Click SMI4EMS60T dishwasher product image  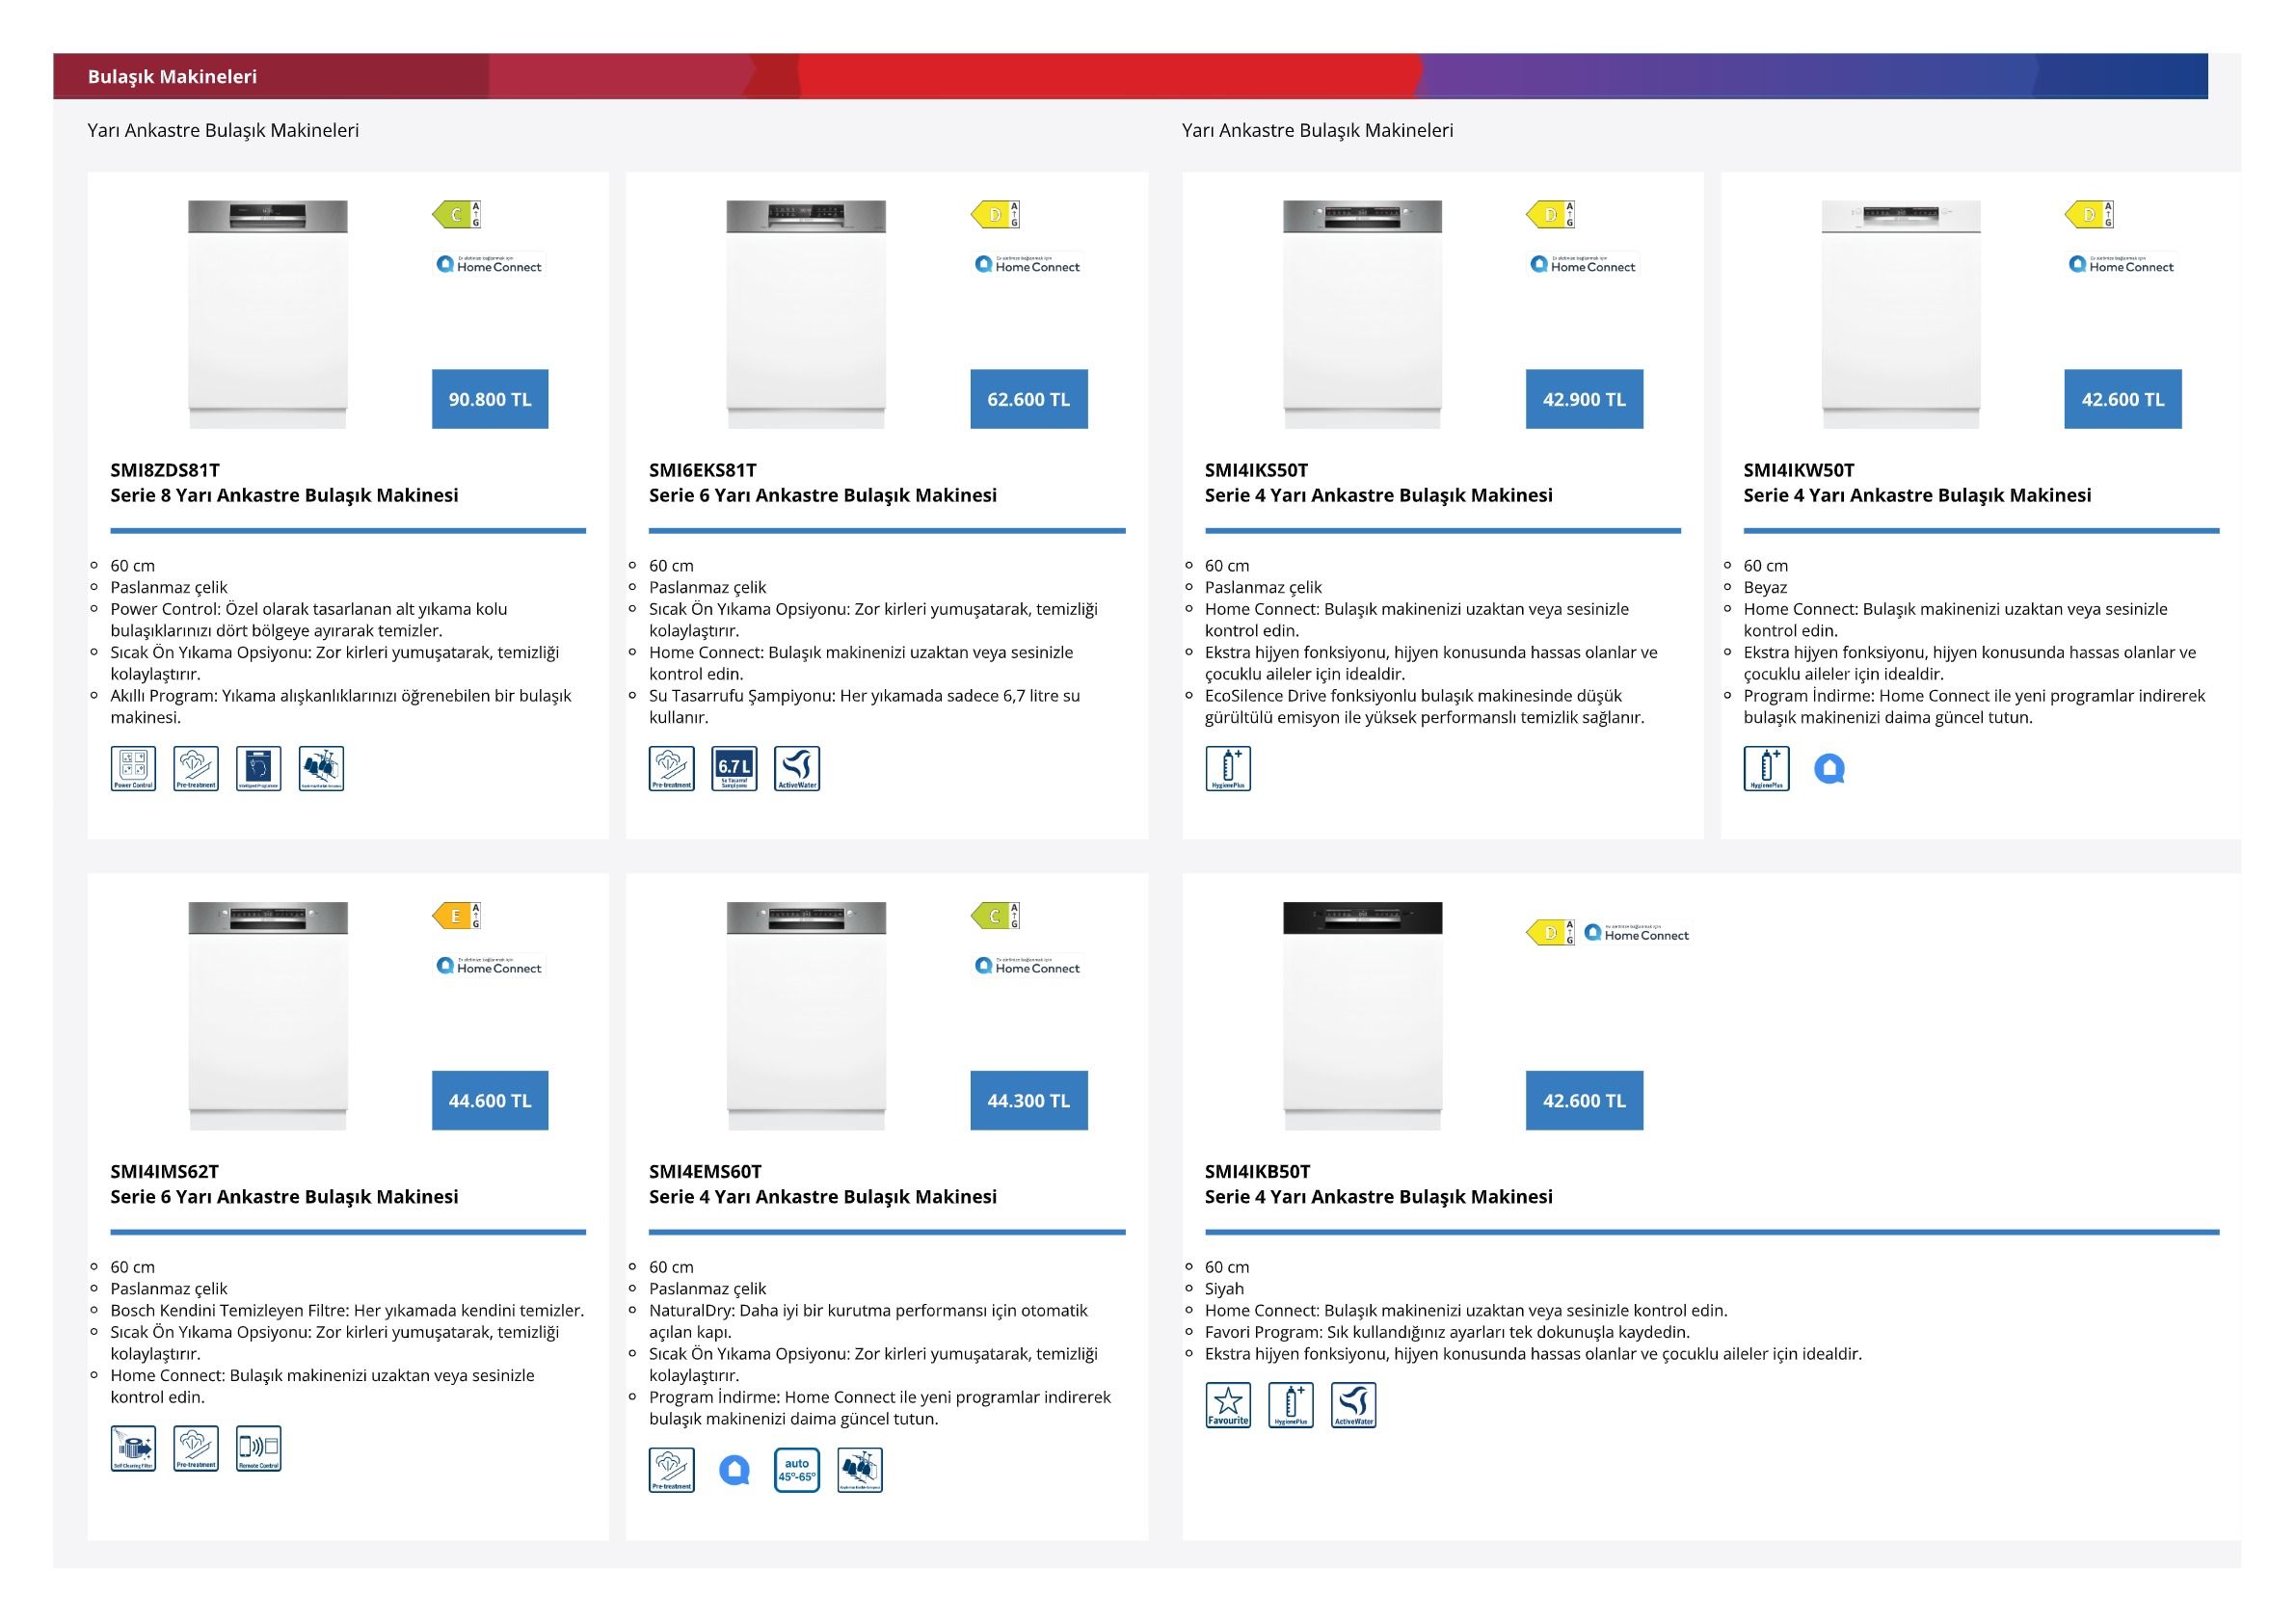coord(806,1016)
